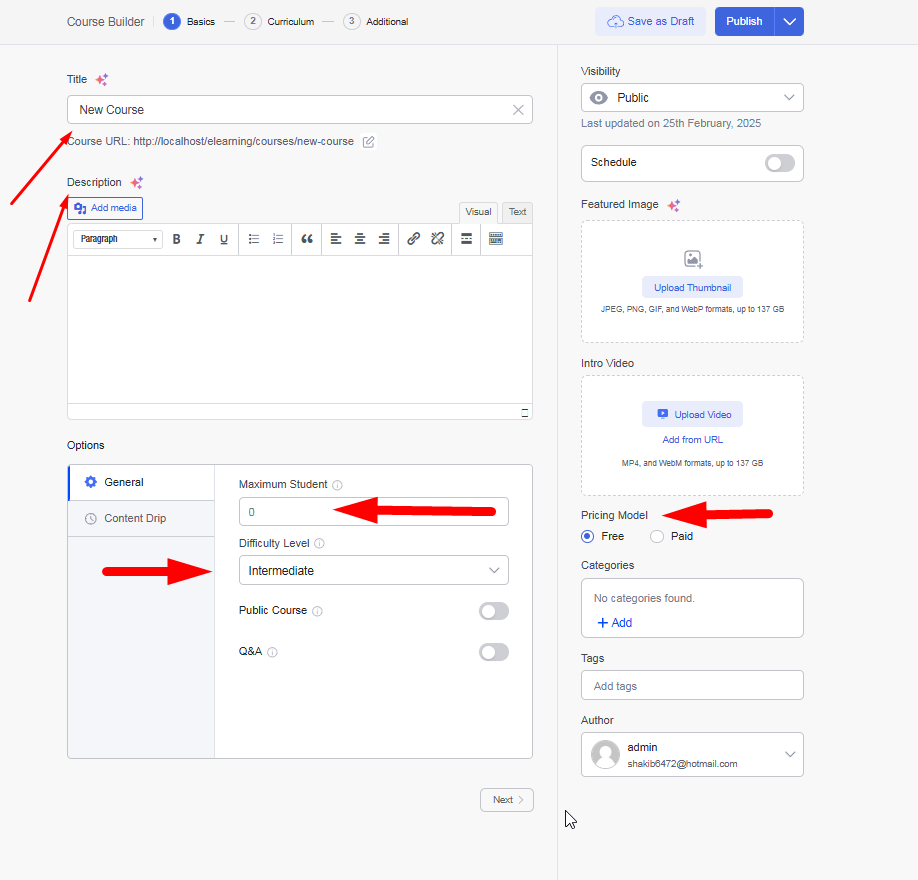
Task: Open the Difficulty Level dropdown
Action: click(x=373, y=571)
